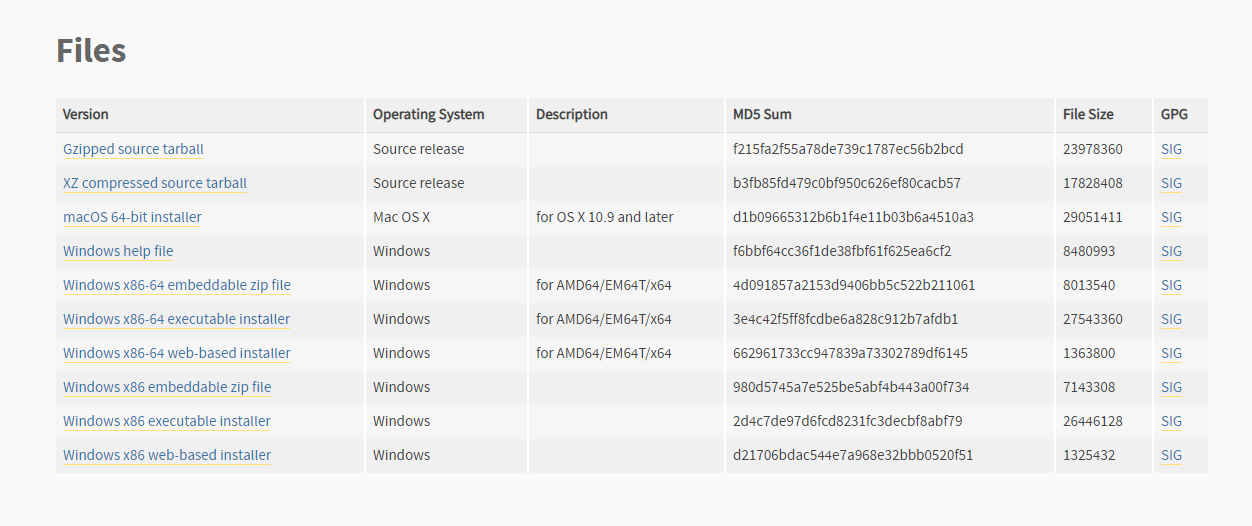Open the Windows help file link
This screenshot has height=526, width=1252.
point(118,251)
